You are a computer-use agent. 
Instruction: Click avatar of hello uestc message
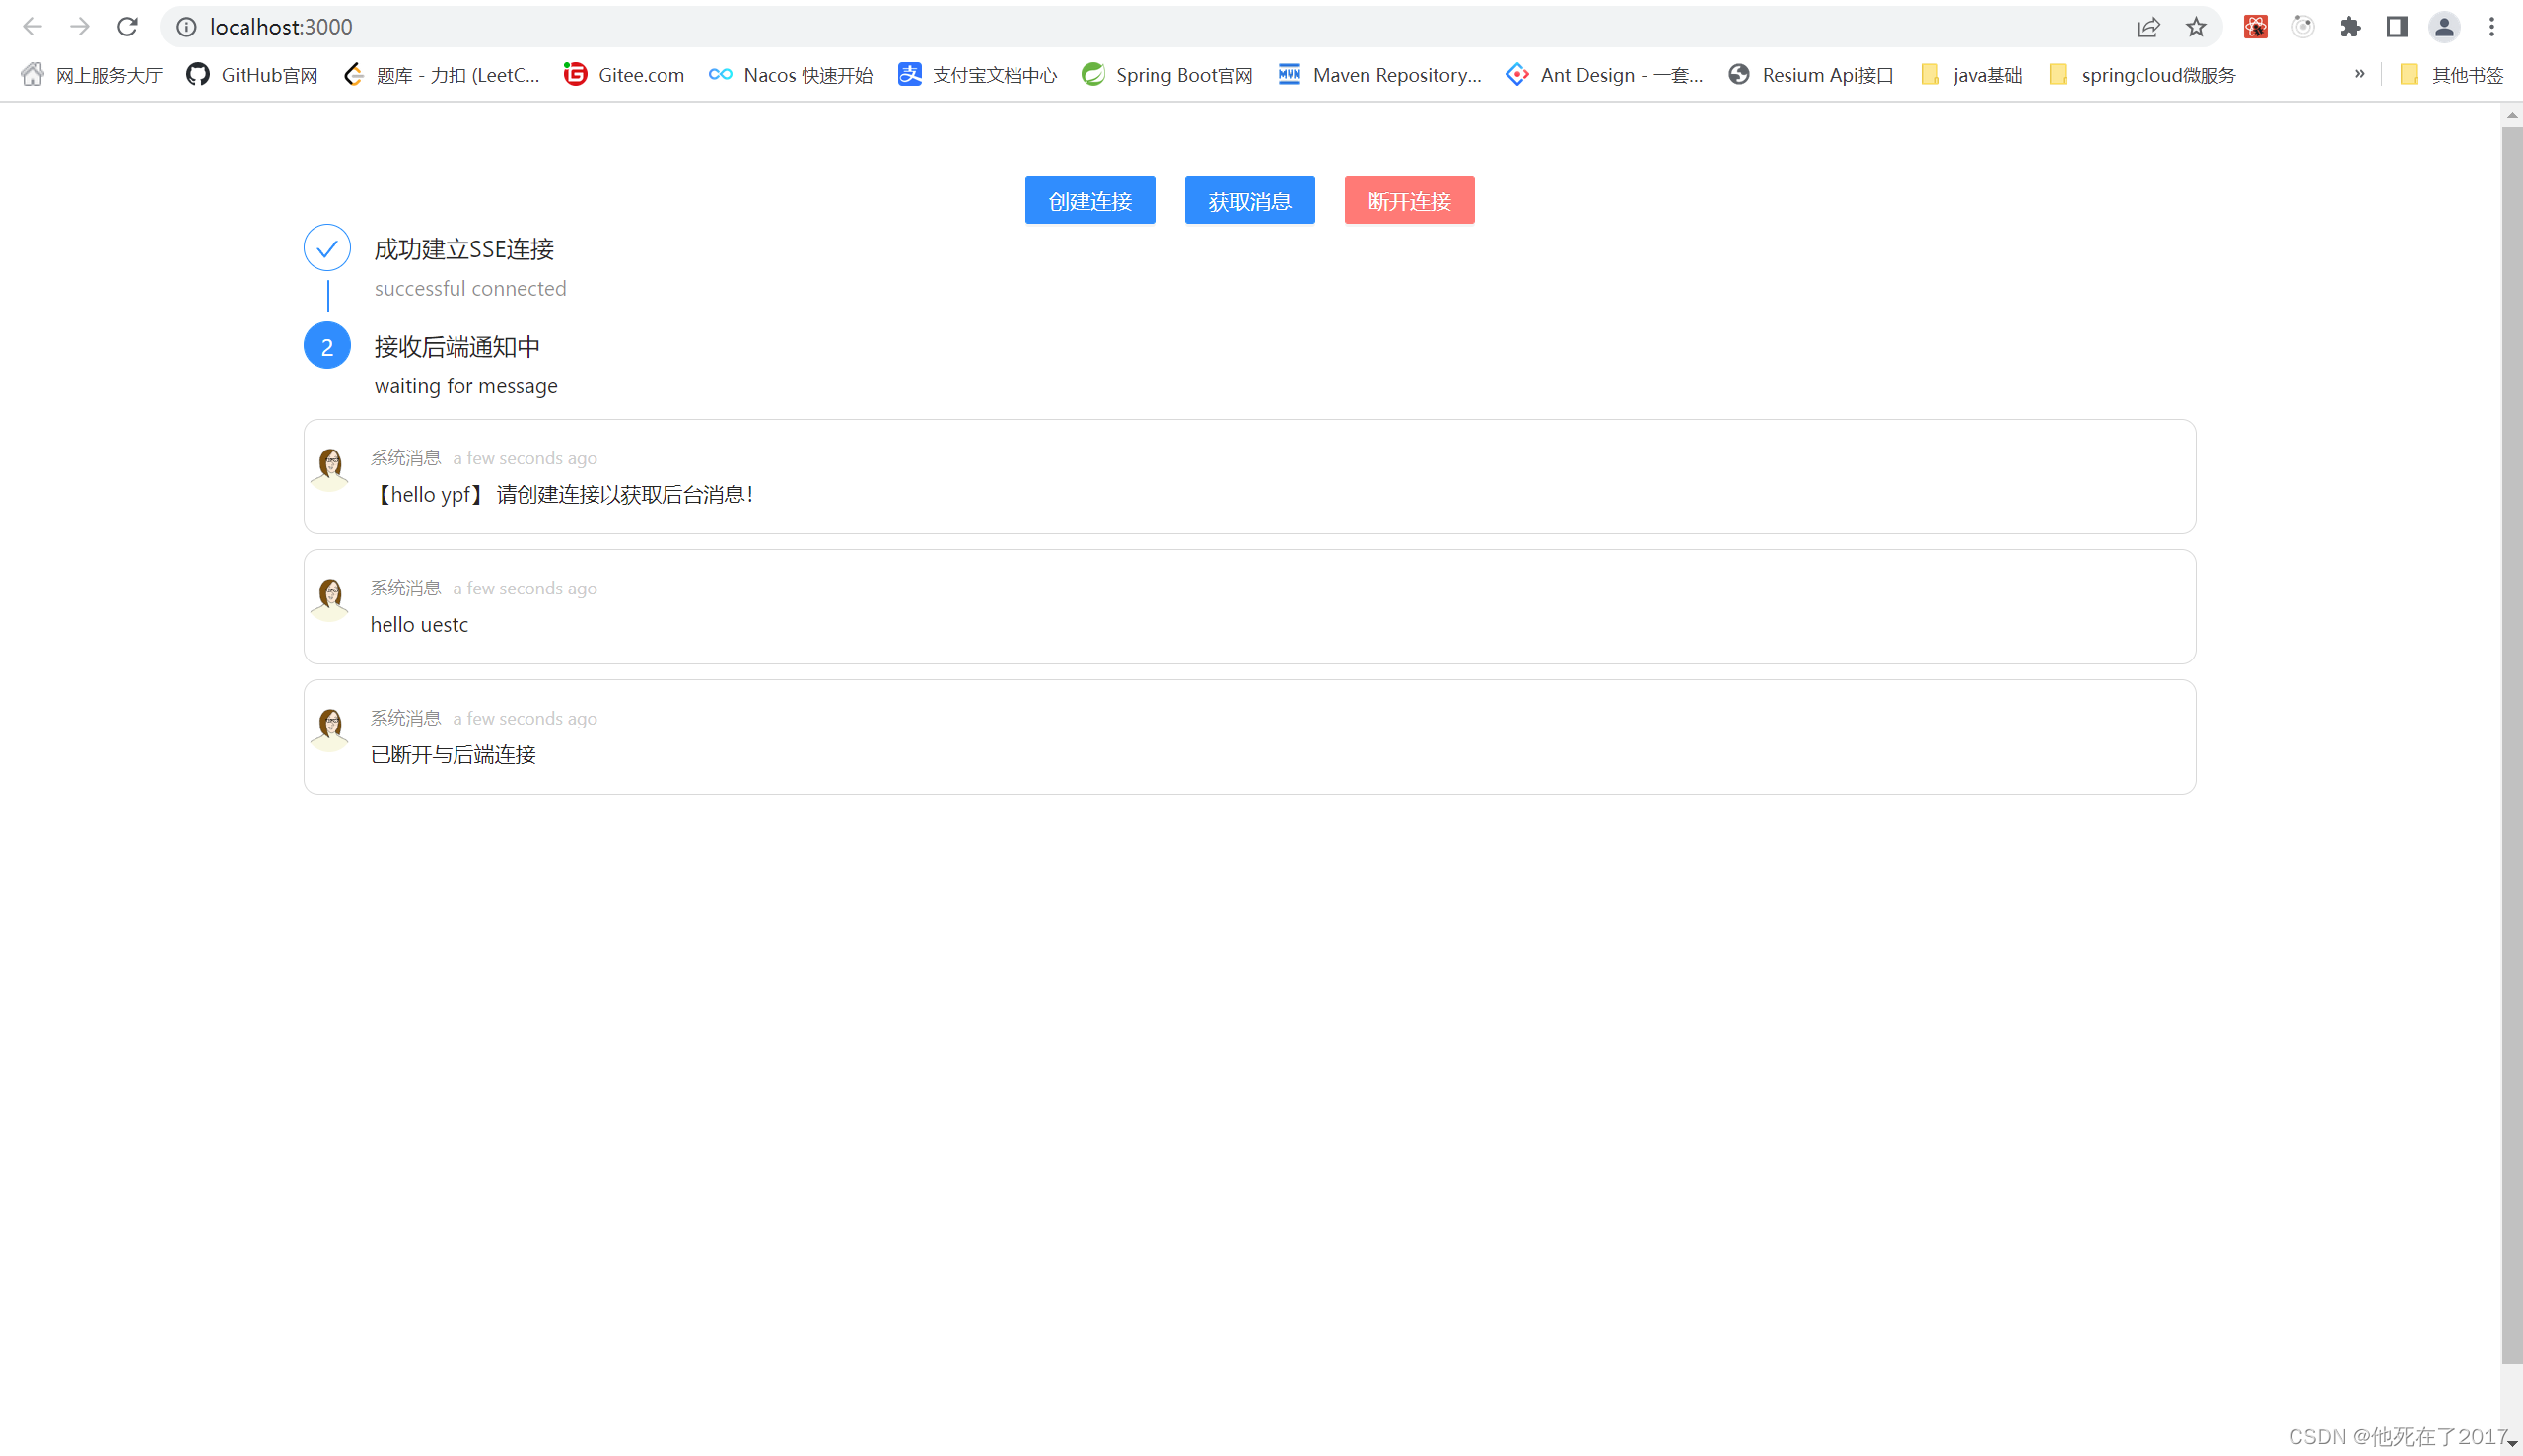pos(330,597)
